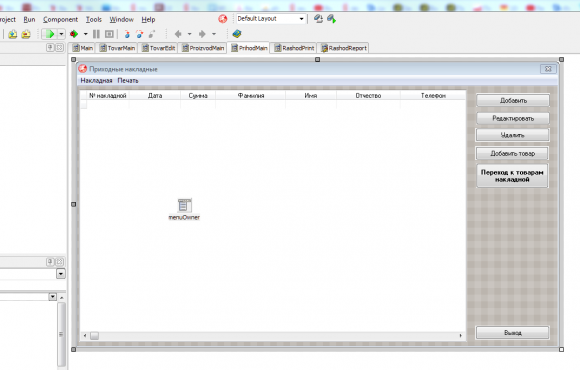Select the menuOwner component icon
This screenshot has width=580, height=370.
[184, 205]
